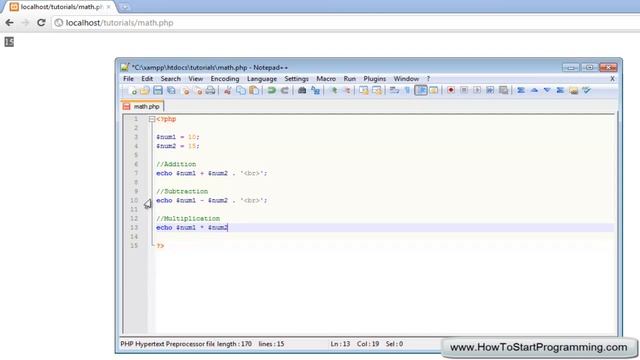Select the localhost/tutorials/math.php browser tab
640x360 pixels.
click(60, 7)
